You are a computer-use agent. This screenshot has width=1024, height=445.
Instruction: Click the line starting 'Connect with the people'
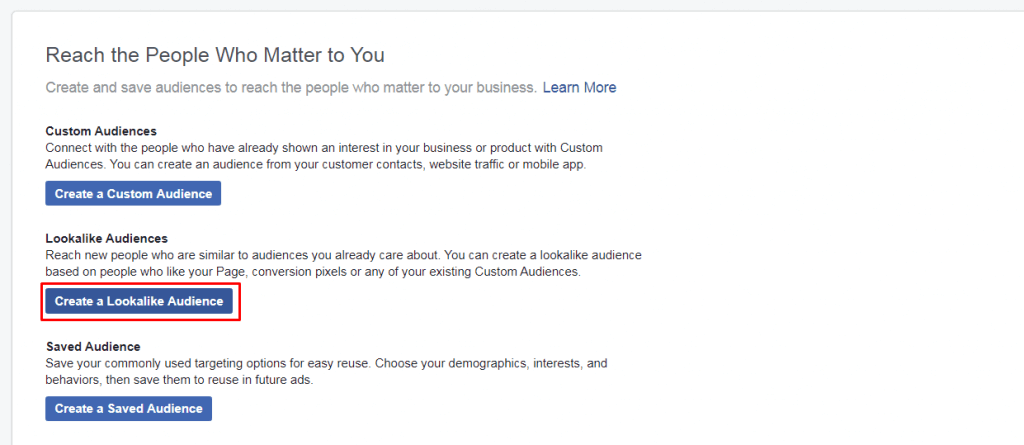(324, 148)
